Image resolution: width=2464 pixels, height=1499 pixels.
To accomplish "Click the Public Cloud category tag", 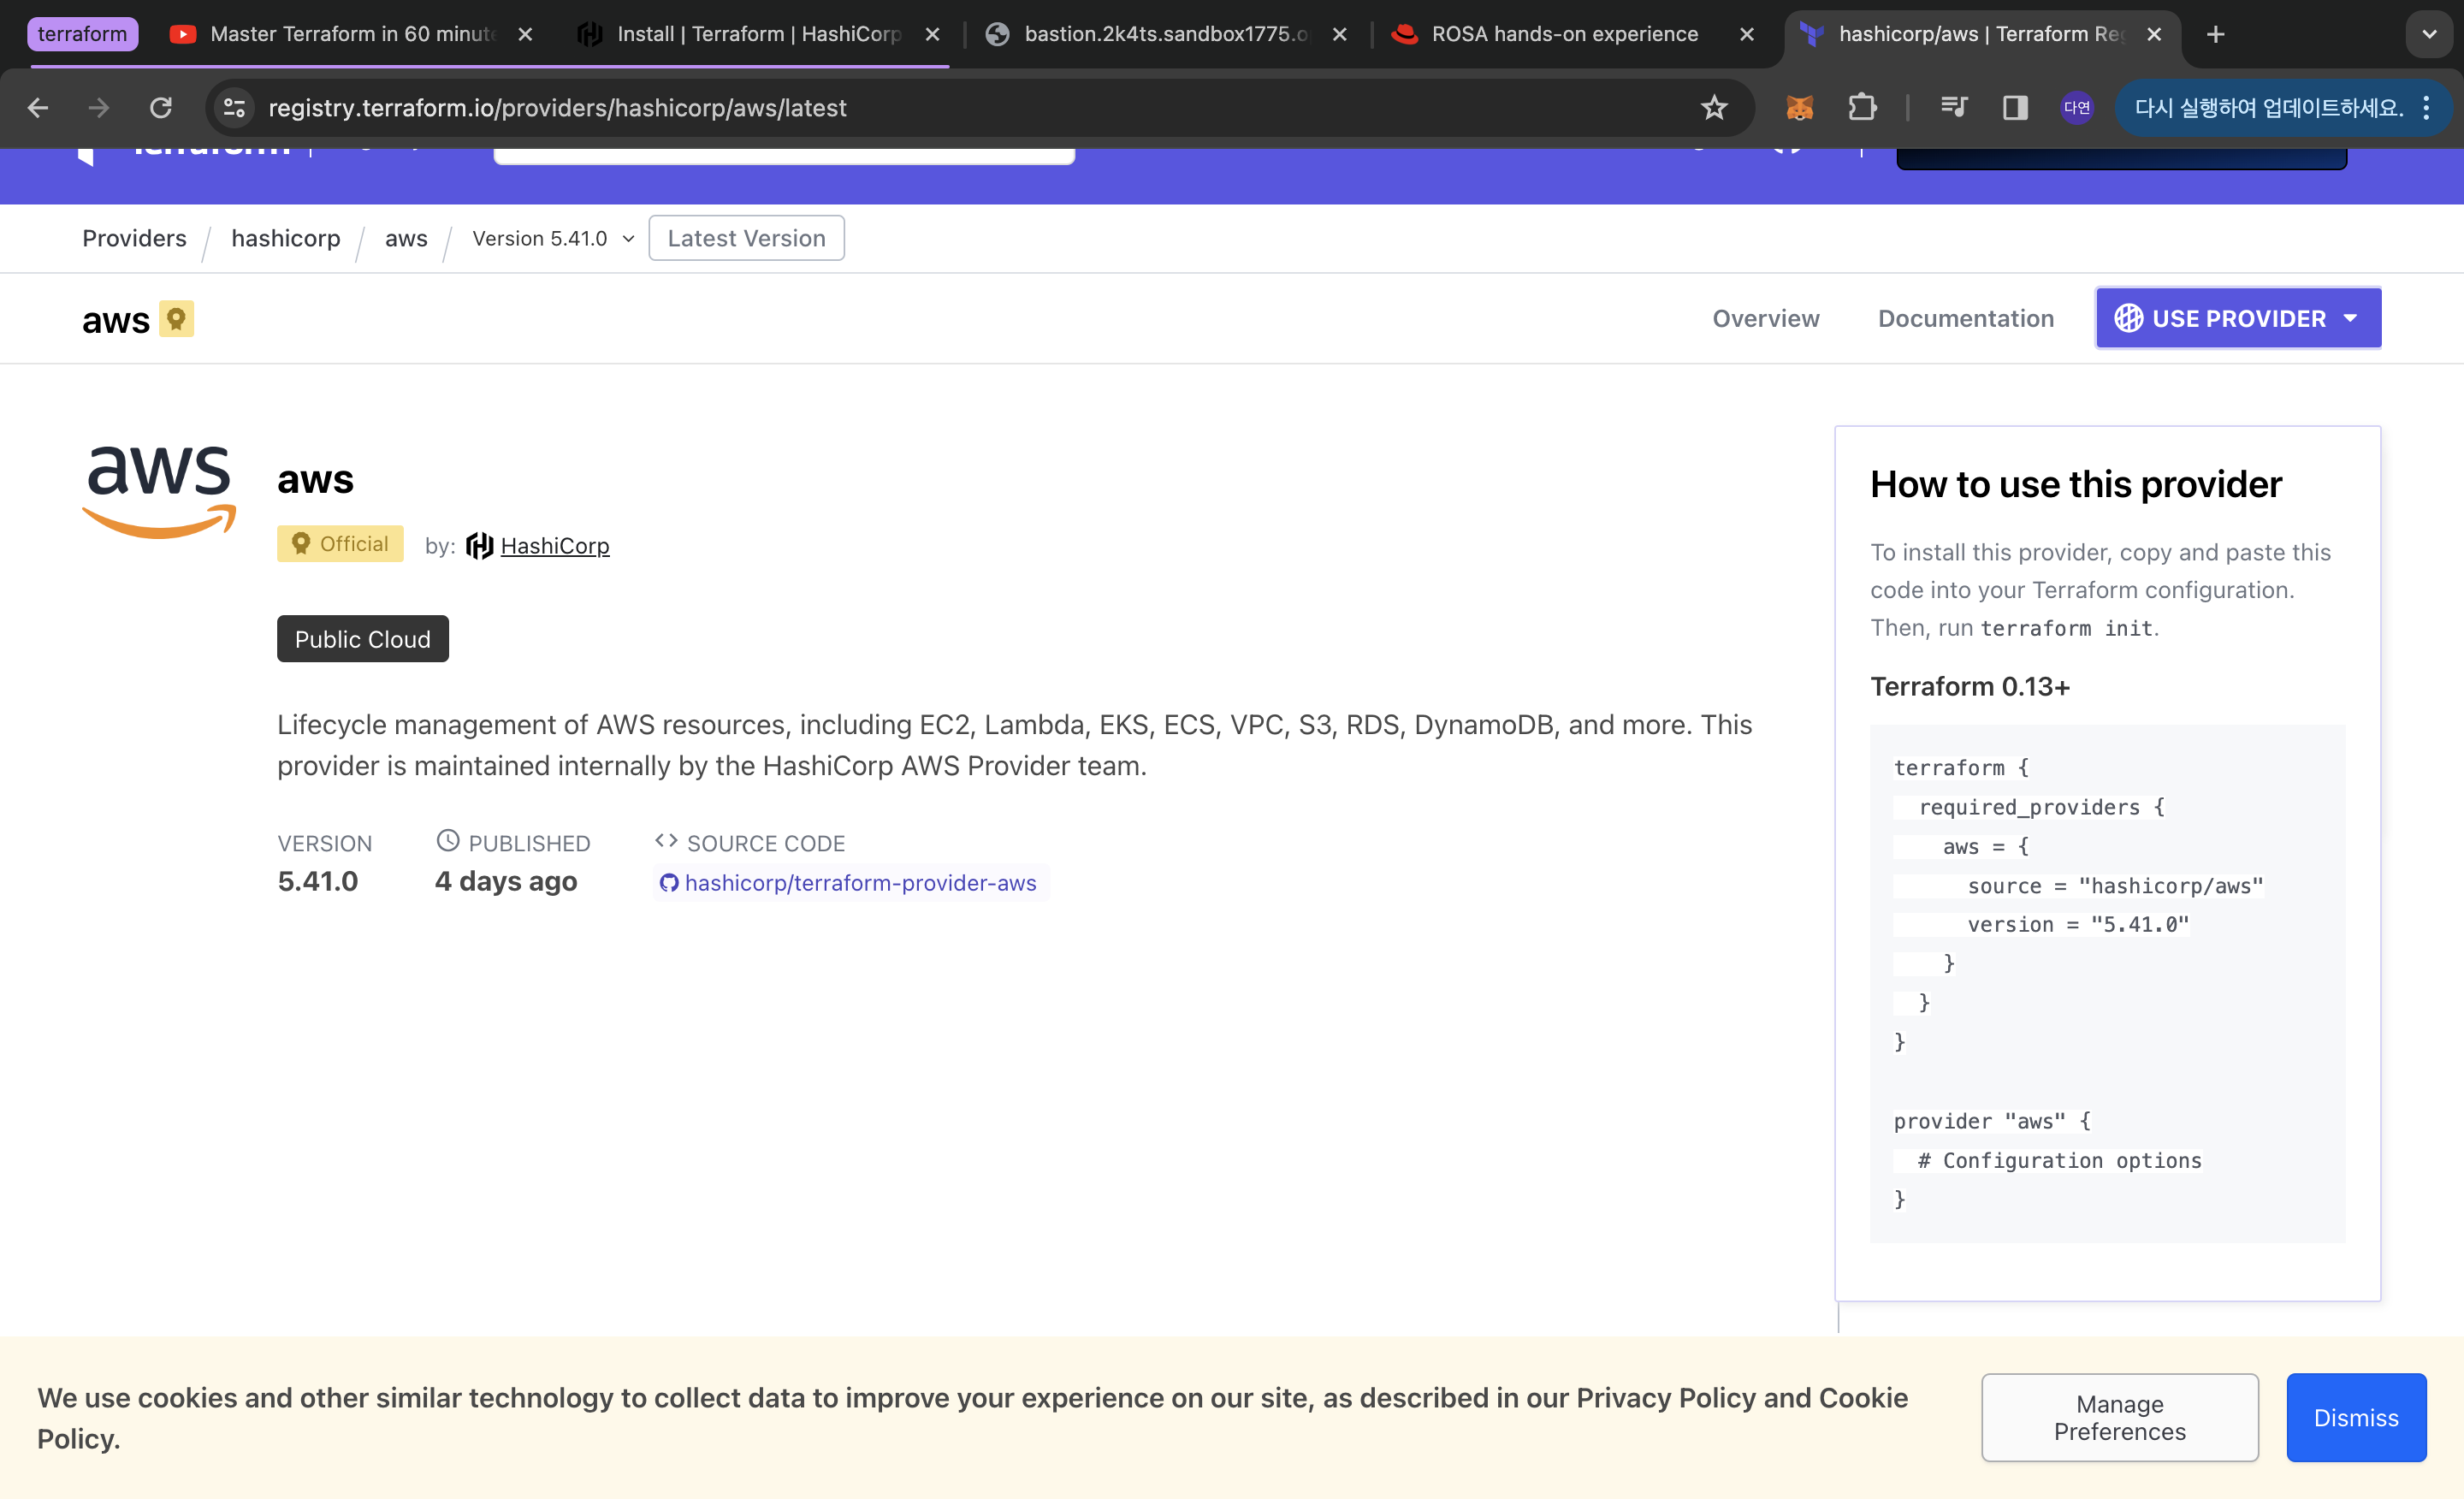I will (x=362, y=639).
